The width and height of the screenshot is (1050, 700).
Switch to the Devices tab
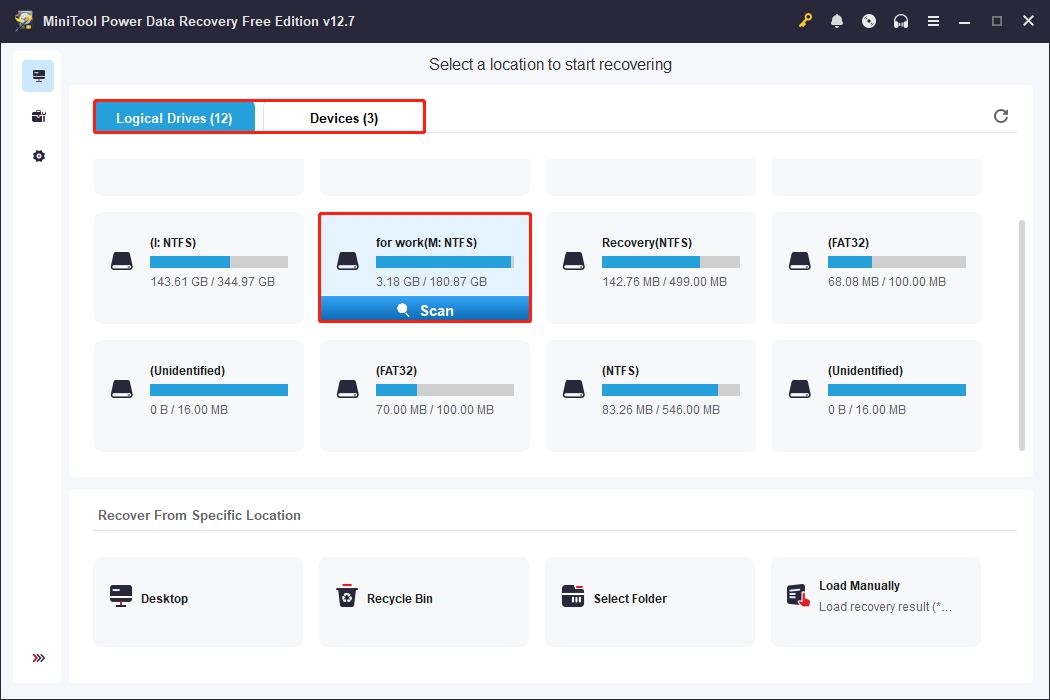coord(341,117)
